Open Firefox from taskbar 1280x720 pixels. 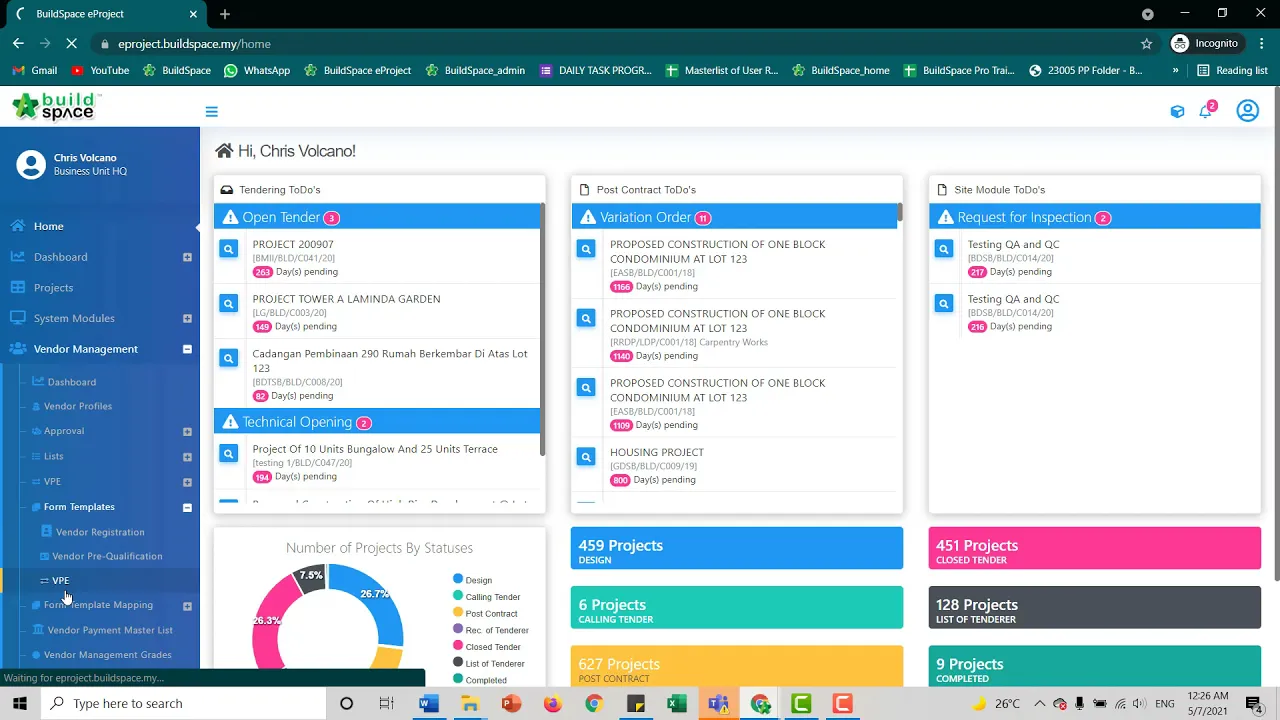pyautogui.click(x=553, y=704)
